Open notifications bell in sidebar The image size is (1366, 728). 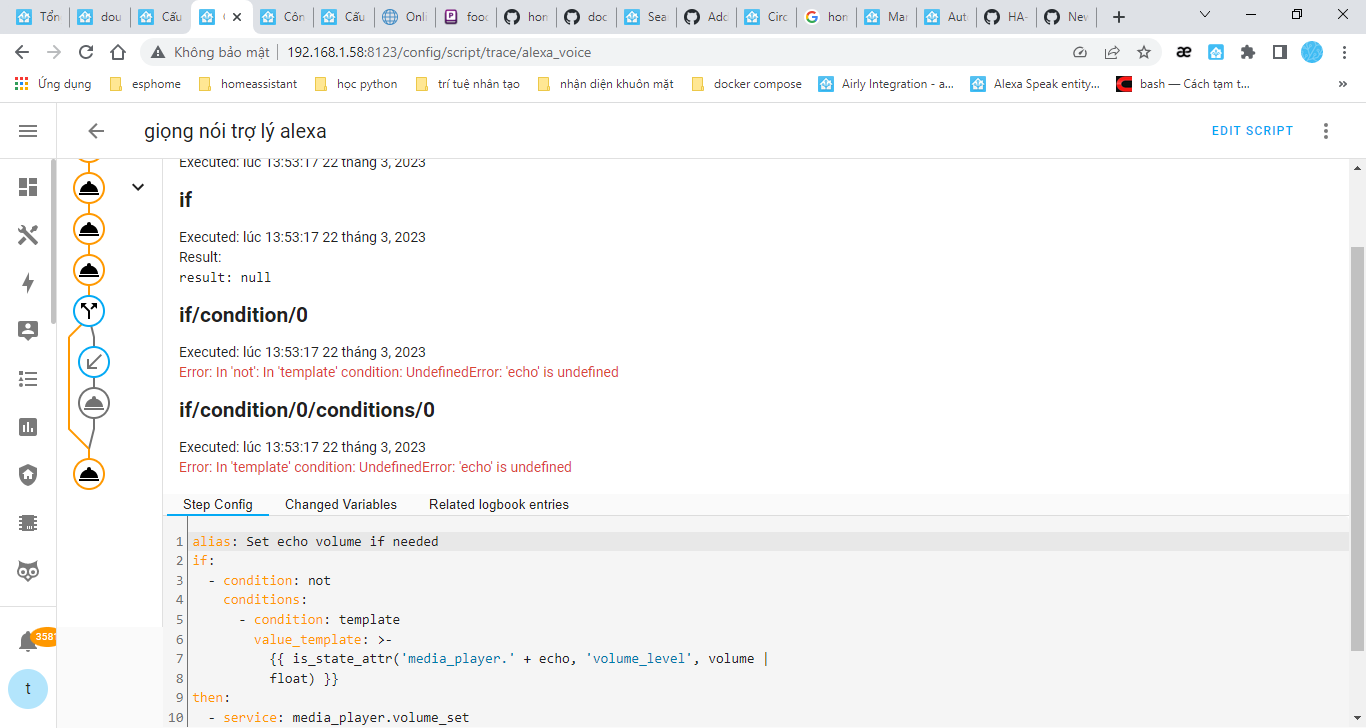click(x=28, y=641)
